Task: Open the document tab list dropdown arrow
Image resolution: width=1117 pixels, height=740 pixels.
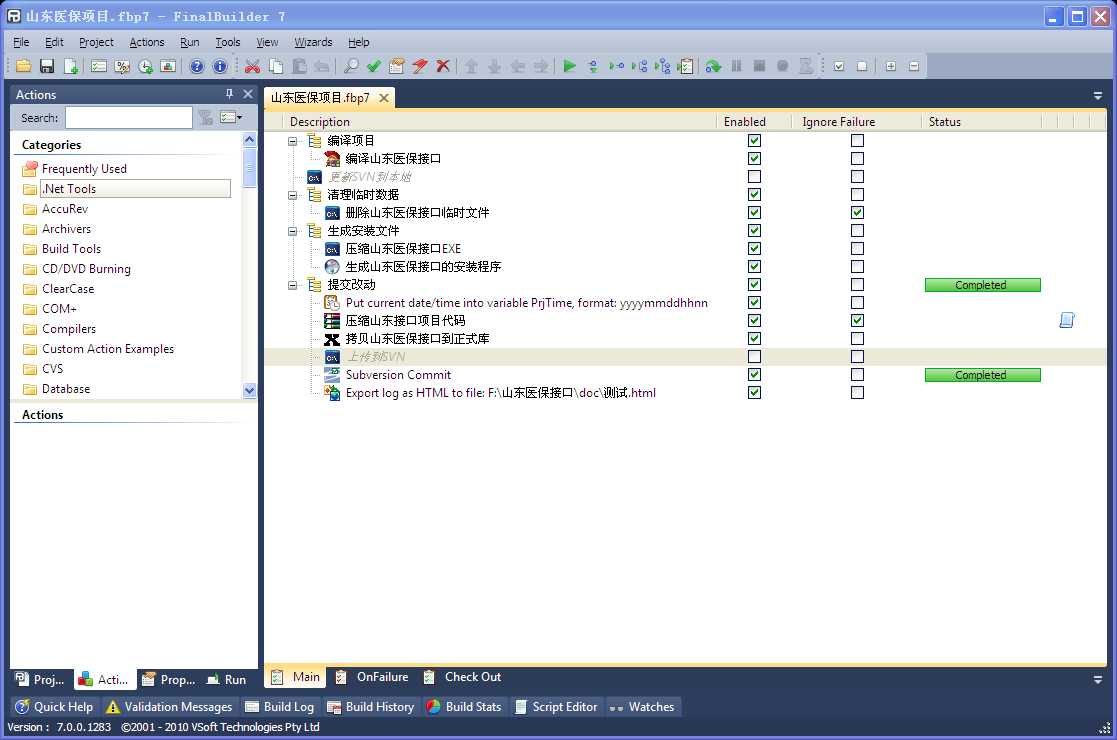Action: (1097, 95)
